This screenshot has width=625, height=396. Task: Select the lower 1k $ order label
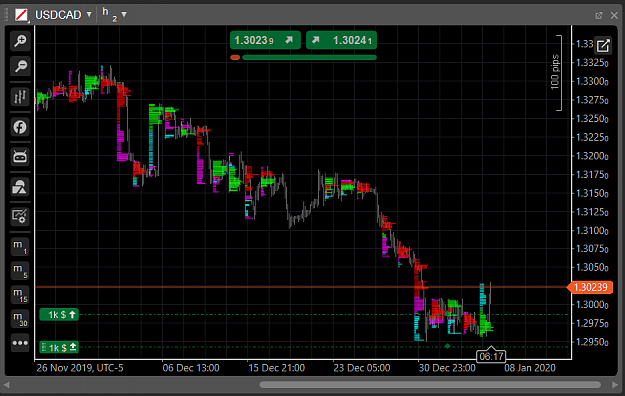[59, 347]
